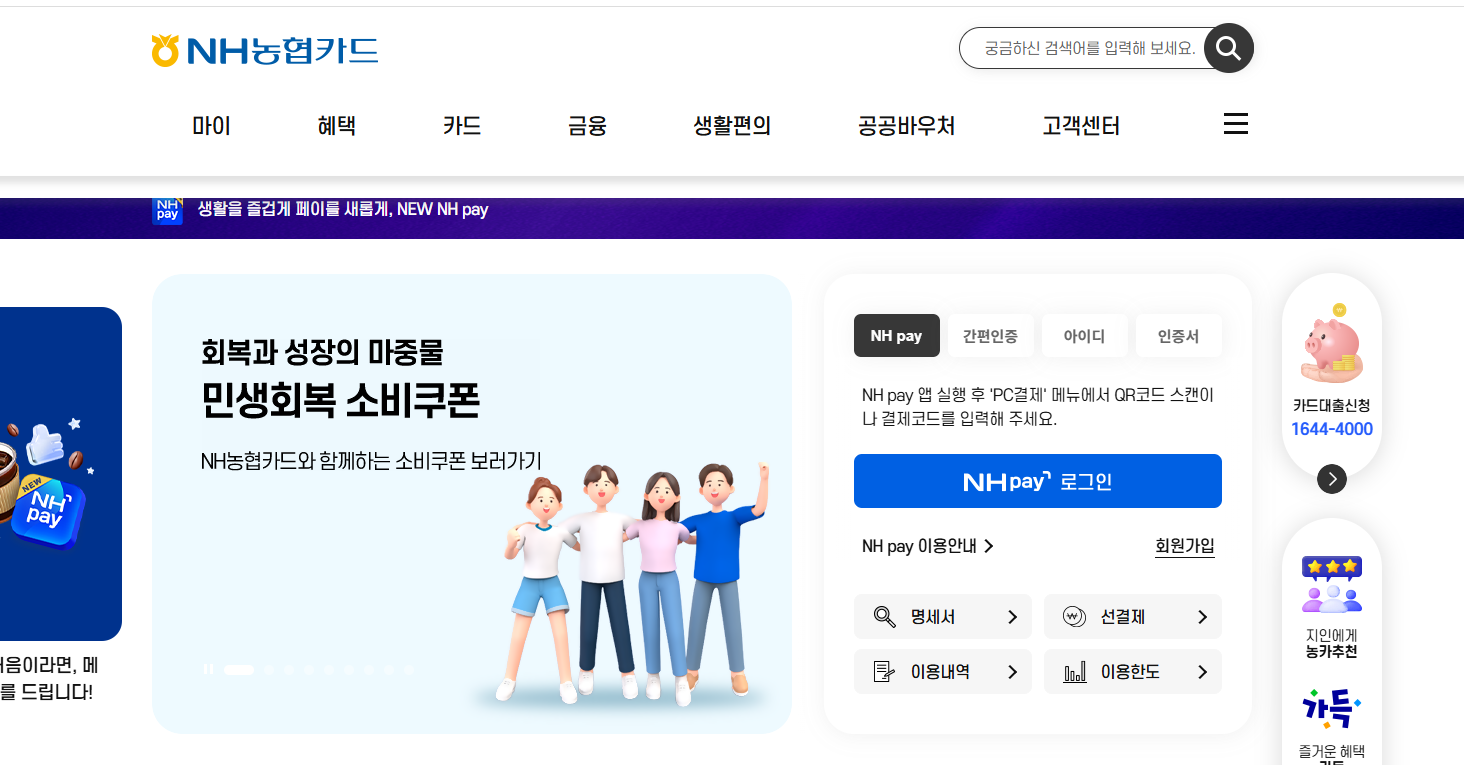
Task: Open the 카드 menu
Action: point(462,126)
